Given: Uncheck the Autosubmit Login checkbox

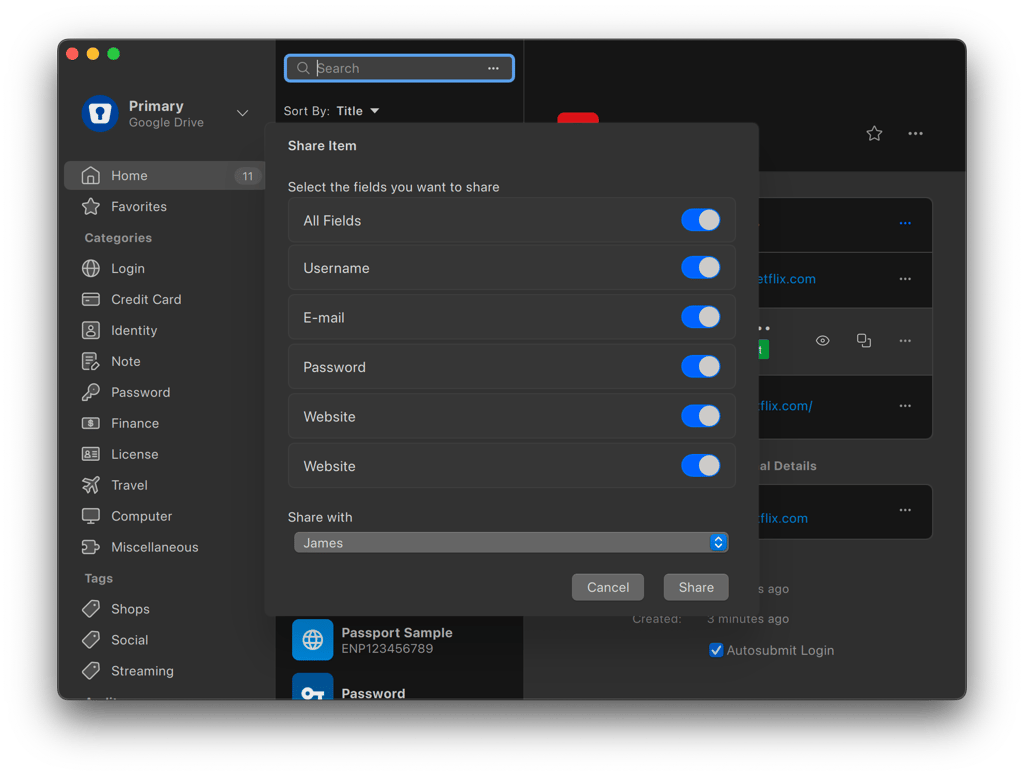Looking at the screenshot, I should click(x=716, y=650).
